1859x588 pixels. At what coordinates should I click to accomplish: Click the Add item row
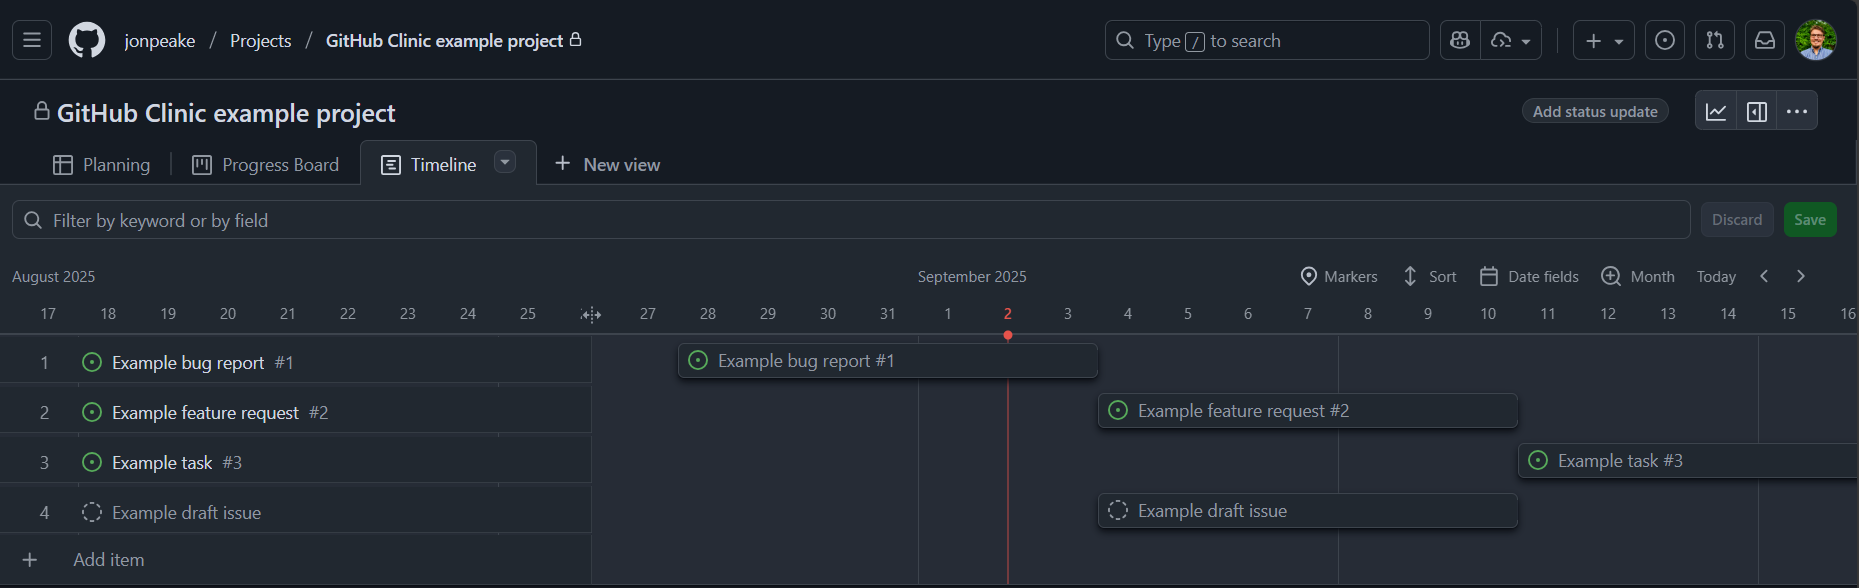tap(296, 560)
